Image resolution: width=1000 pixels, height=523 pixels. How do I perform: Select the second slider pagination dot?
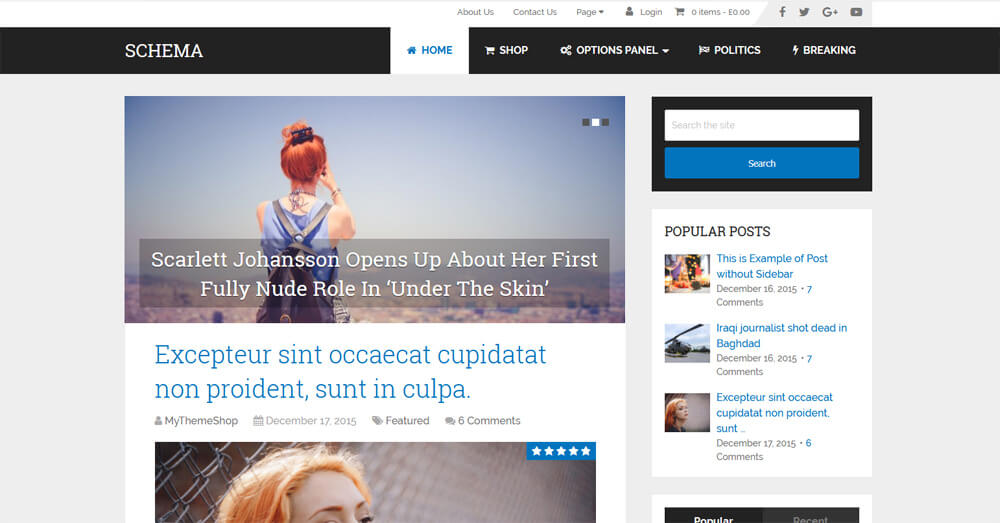(x=596, y=122)
